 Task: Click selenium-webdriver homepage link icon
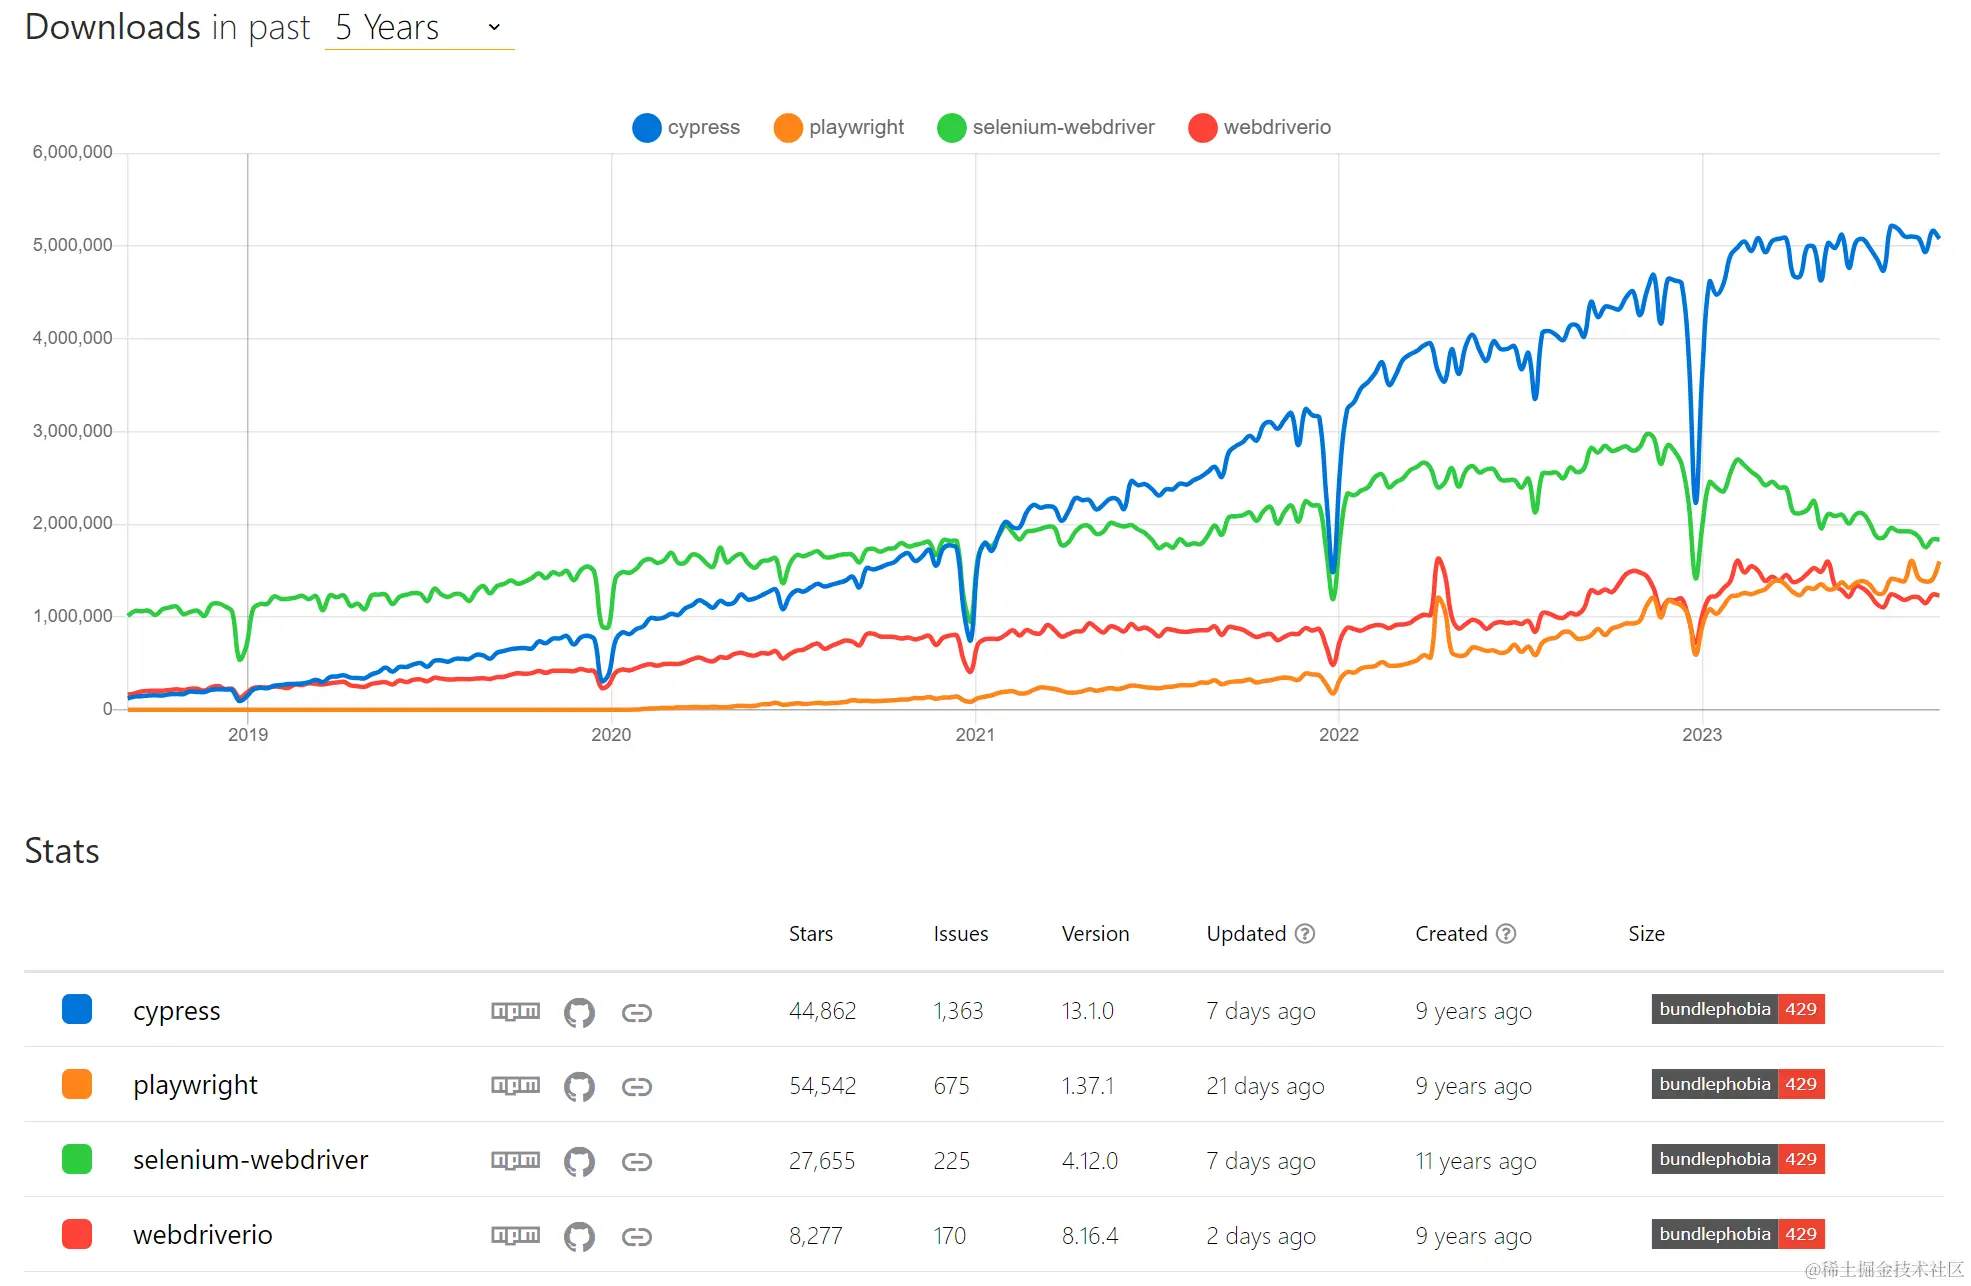click(637, 1162)
